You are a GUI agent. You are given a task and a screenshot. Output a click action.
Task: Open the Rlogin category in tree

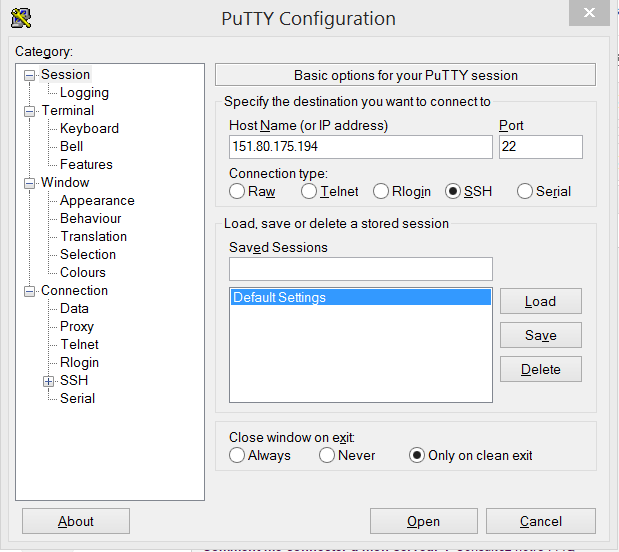pos(79,363)
